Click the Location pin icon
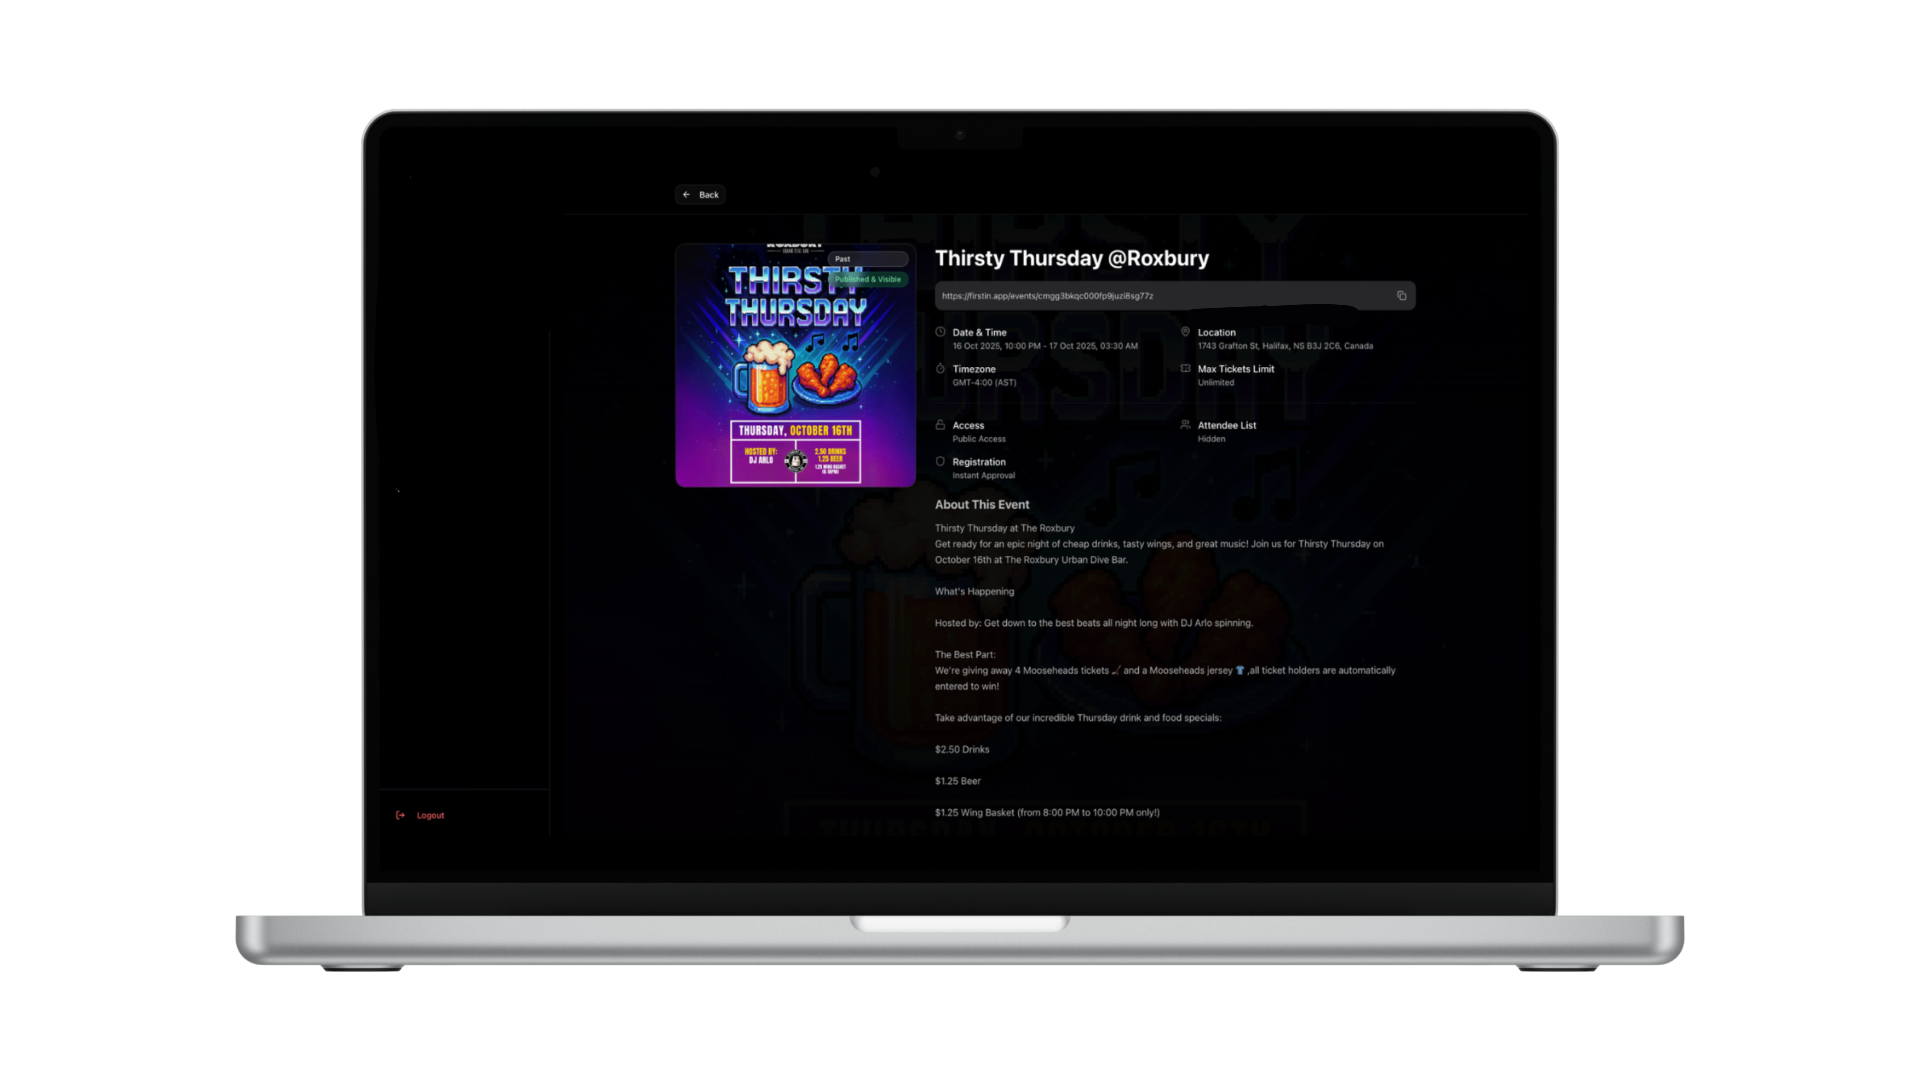The image size is (1920, 1080). (x=1185, y=332)
